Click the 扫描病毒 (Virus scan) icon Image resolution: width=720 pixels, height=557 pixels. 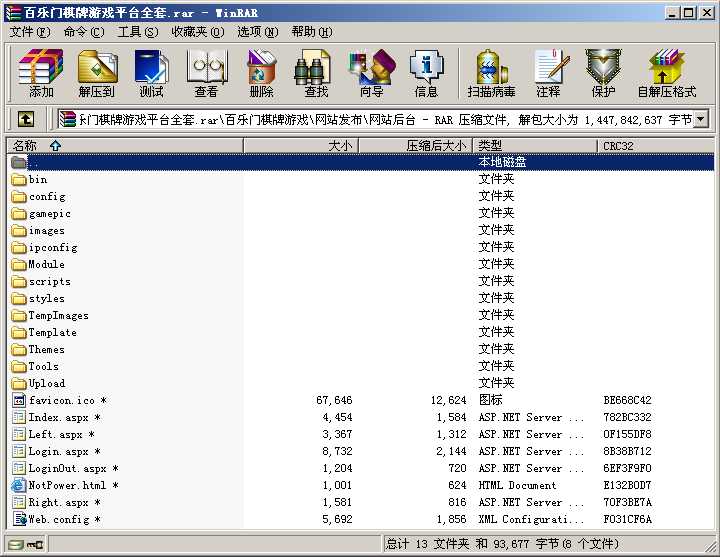(x=491, y=73)
